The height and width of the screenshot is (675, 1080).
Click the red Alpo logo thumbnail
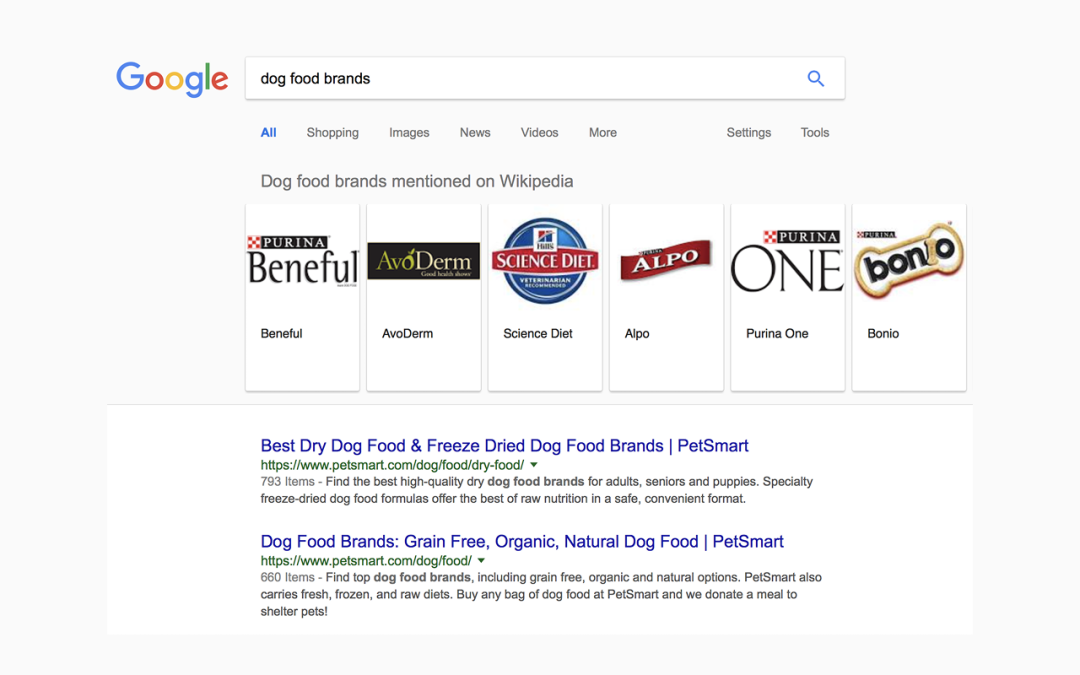point(666,260)
